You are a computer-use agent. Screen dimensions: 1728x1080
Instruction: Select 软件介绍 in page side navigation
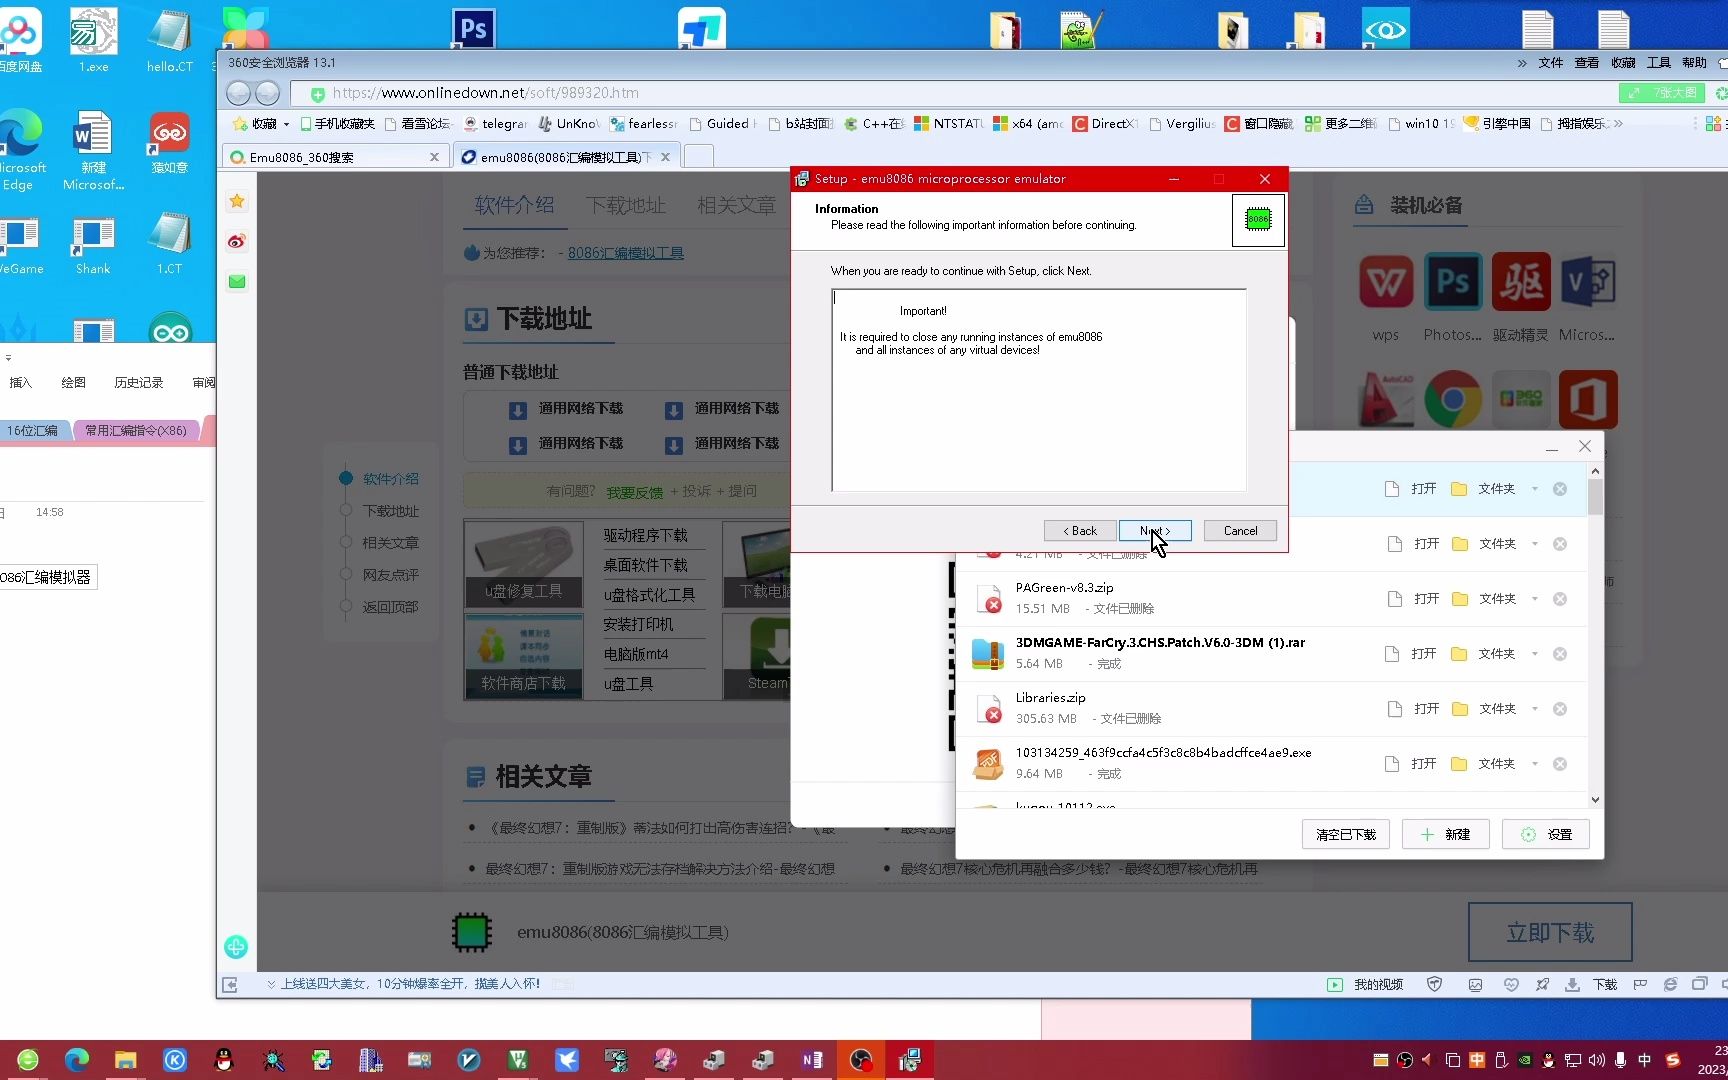391,479
